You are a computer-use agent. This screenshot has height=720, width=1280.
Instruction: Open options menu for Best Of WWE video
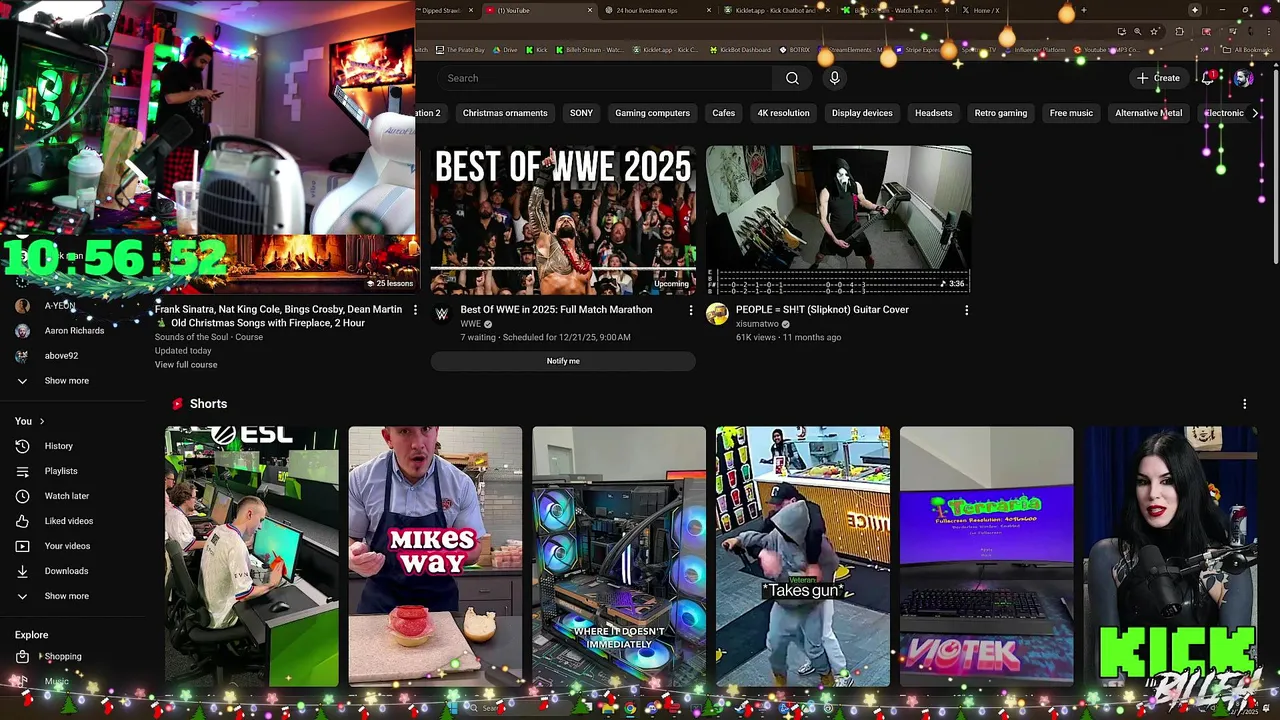click(x=690, y=310)
